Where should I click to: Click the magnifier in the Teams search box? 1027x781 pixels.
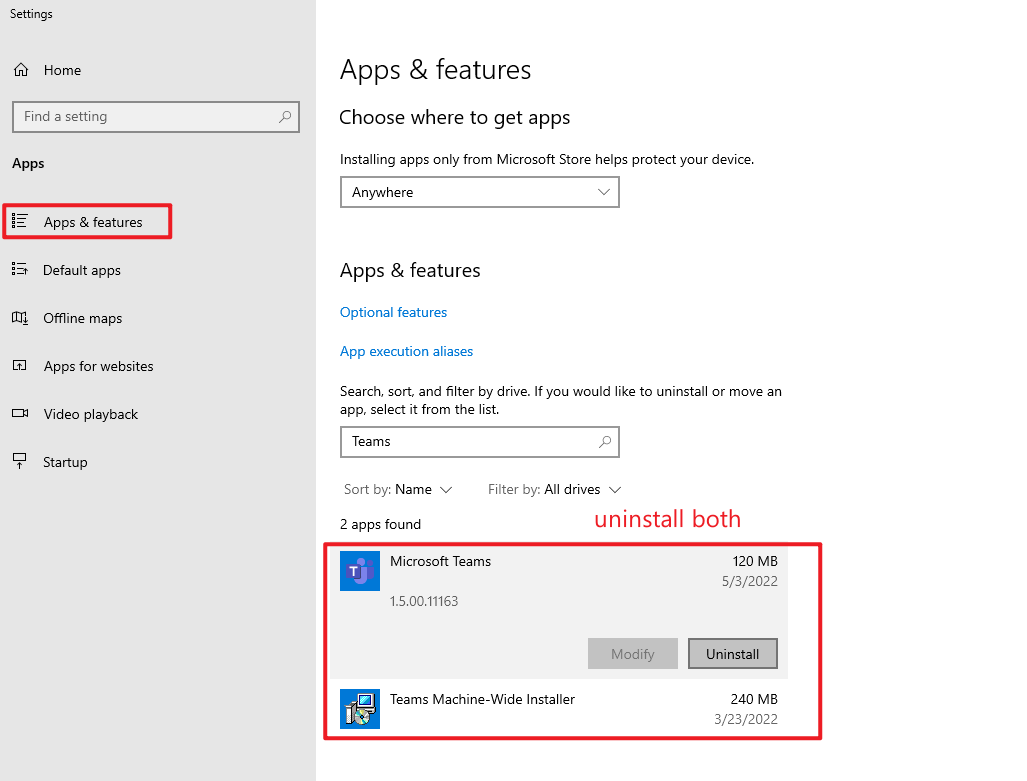click(x=605, y=442)
